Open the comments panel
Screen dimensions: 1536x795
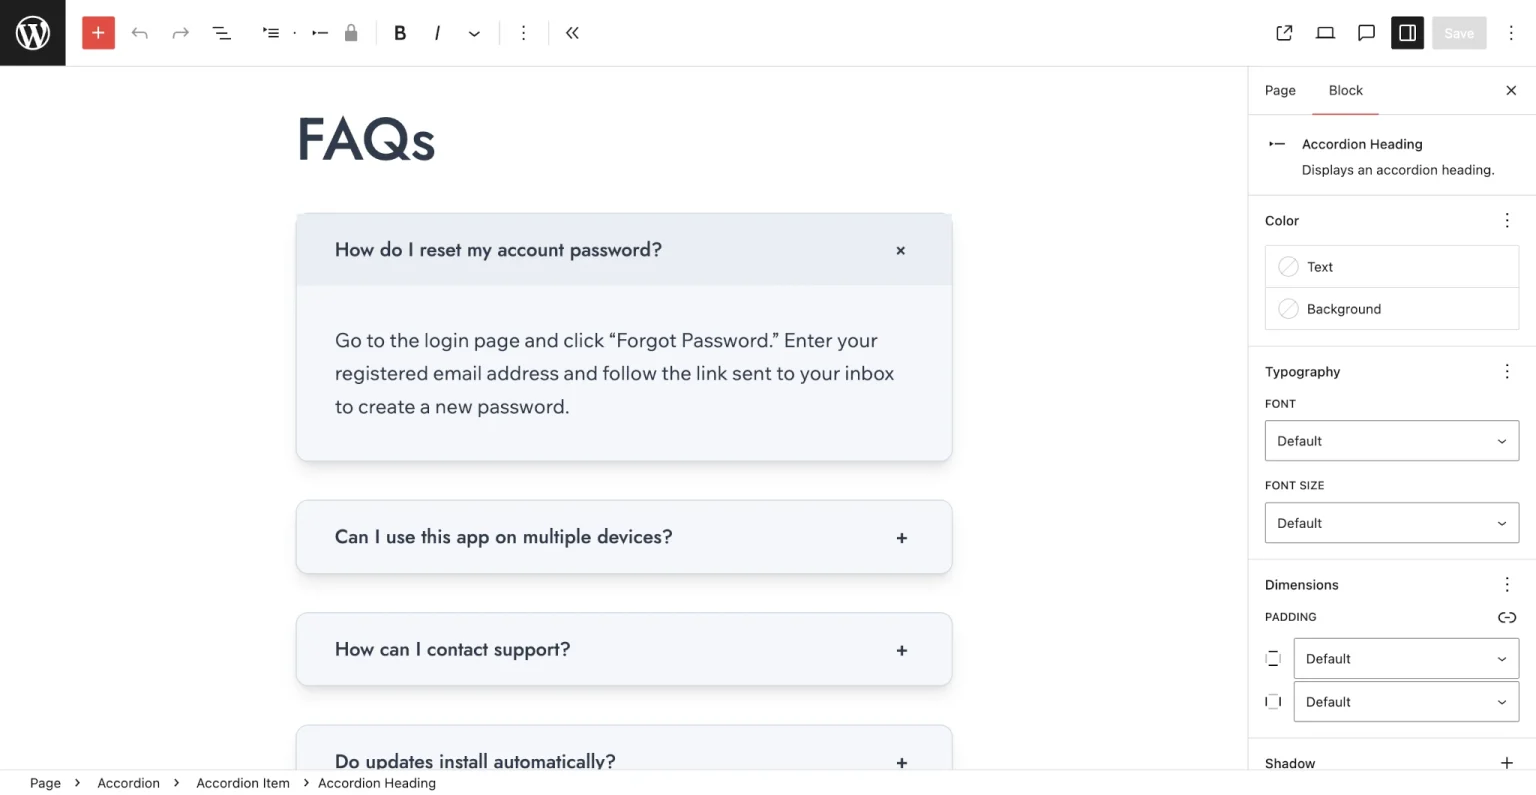(1366, 32)
